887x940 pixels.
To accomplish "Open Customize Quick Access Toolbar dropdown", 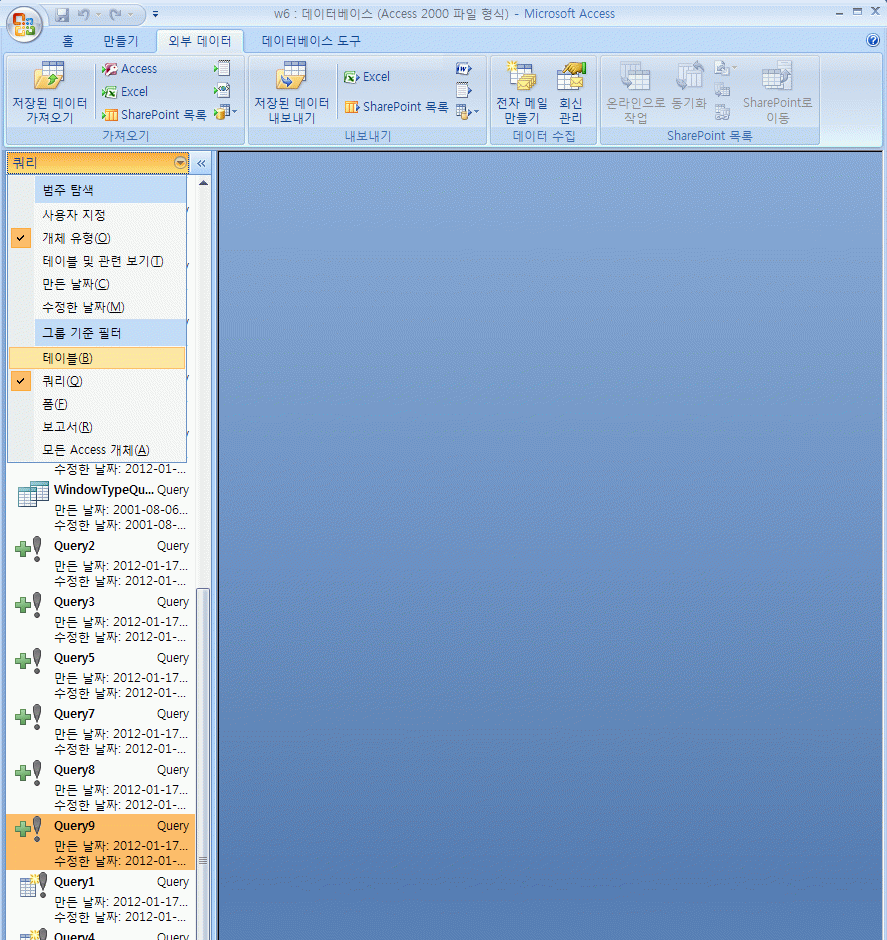I will pyautogui.click(x=156, y=15).
